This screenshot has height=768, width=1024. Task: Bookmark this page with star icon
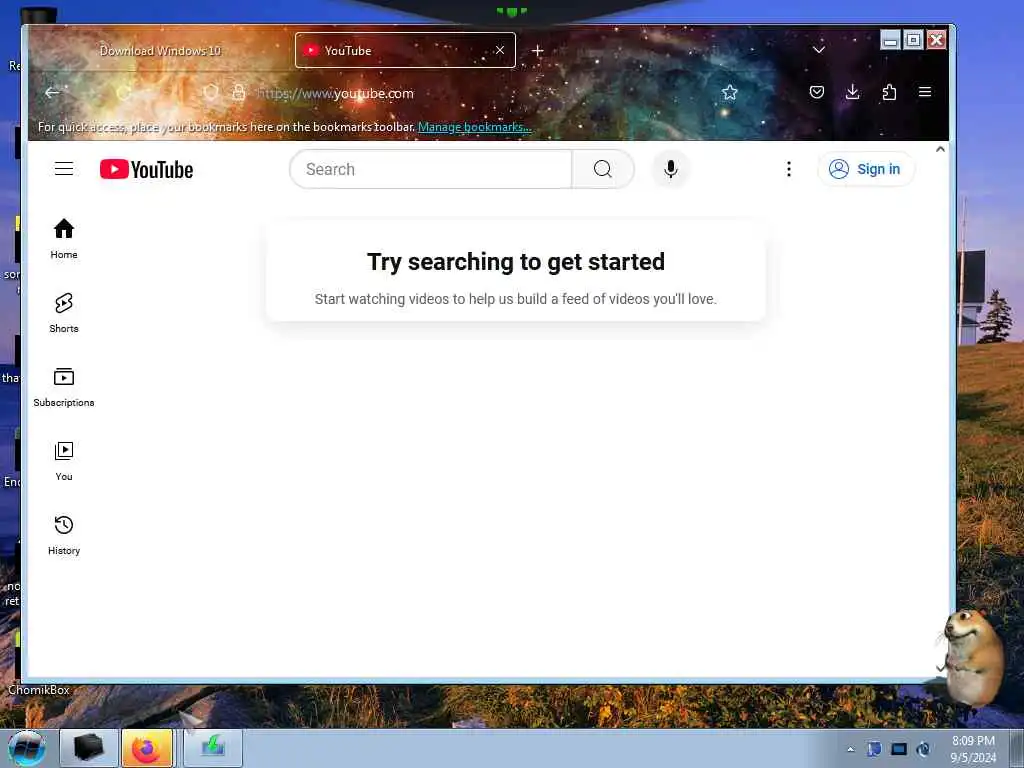pos(729,93)
